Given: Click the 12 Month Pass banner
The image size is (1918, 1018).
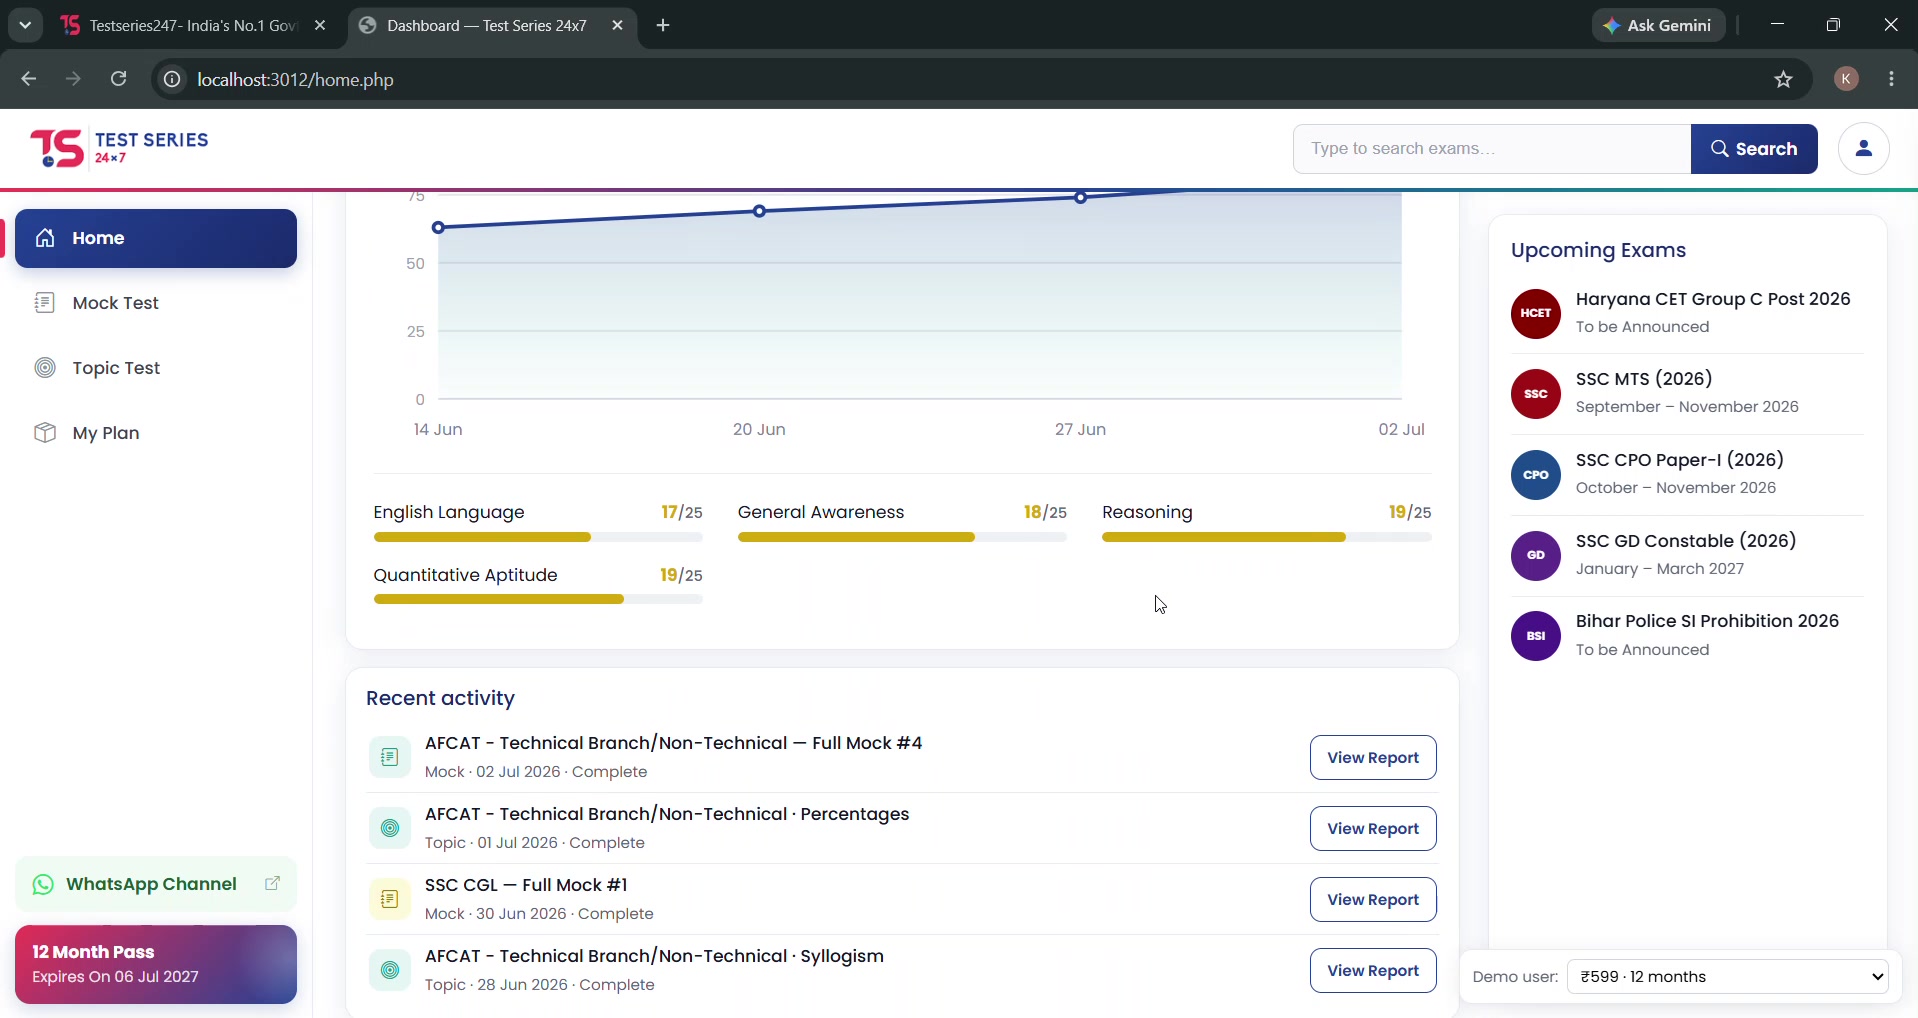Looking at the screenshot, I should click(x=156, y=964).
